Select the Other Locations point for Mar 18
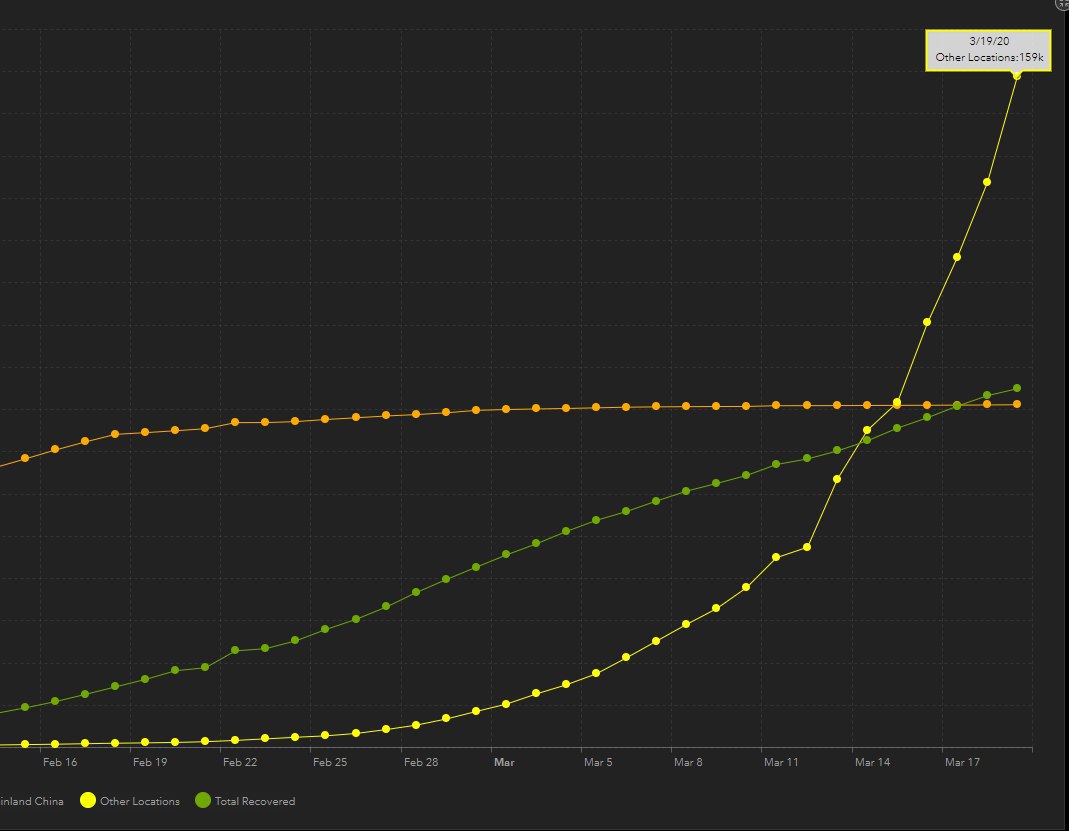 (987, 182)
